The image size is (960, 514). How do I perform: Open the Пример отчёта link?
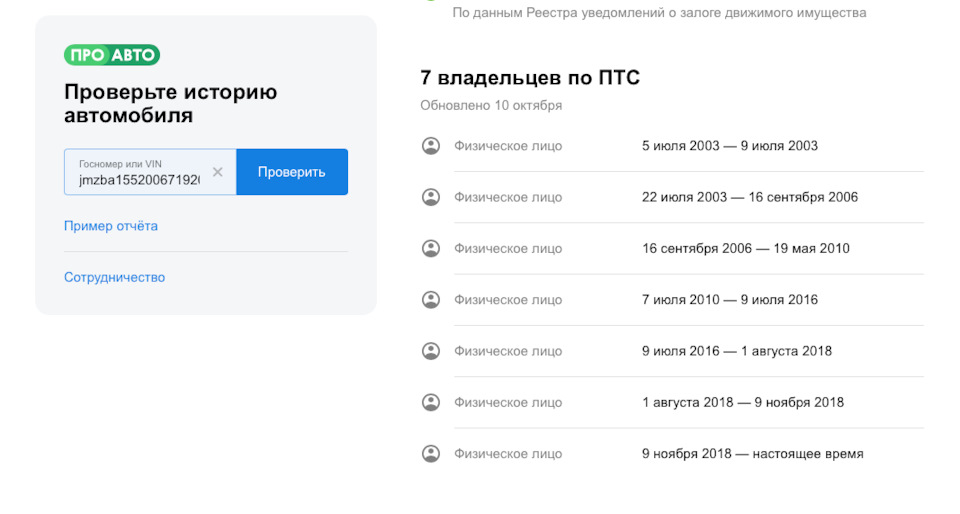click(111, 226)
